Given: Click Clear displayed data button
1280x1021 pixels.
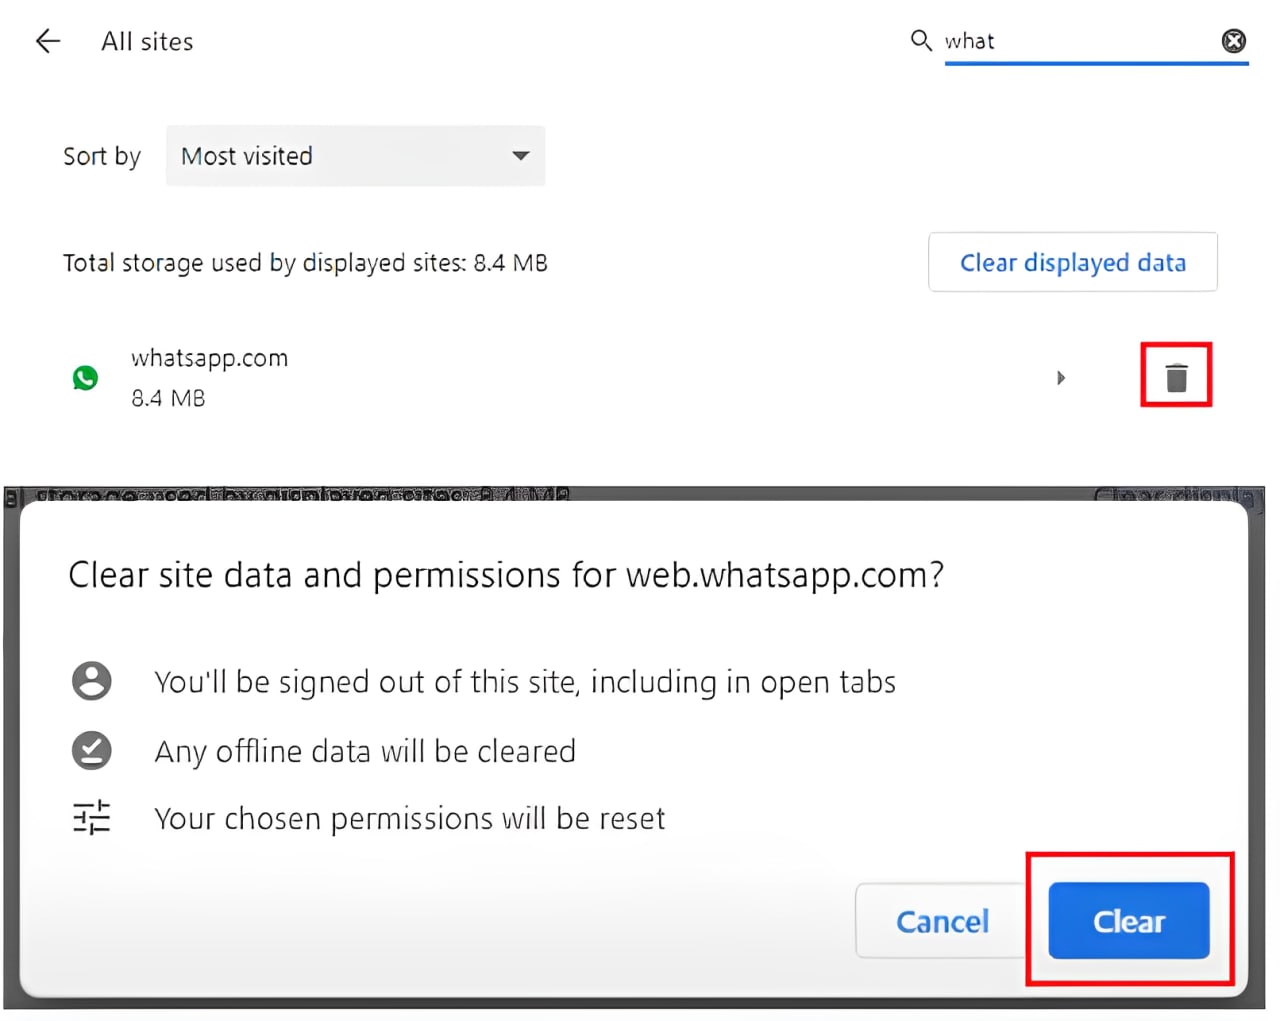Looking at the screenshot, I should [1073, 262].
